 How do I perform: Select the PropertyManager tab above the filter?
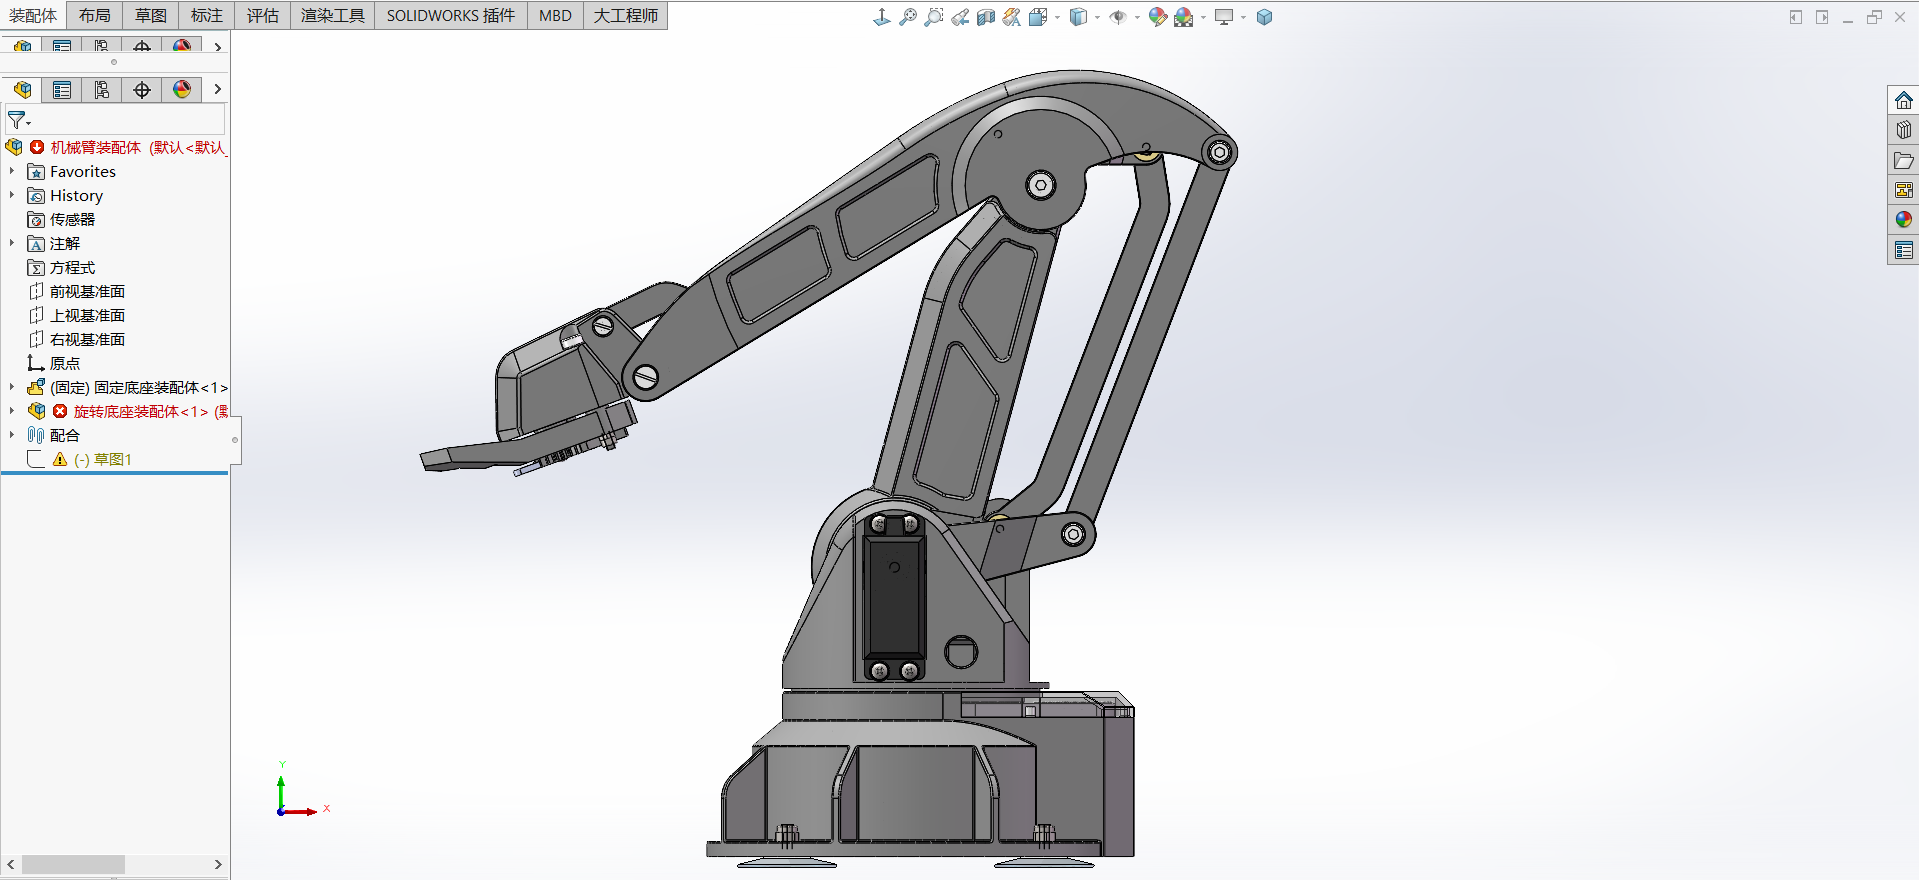point(62,90)
